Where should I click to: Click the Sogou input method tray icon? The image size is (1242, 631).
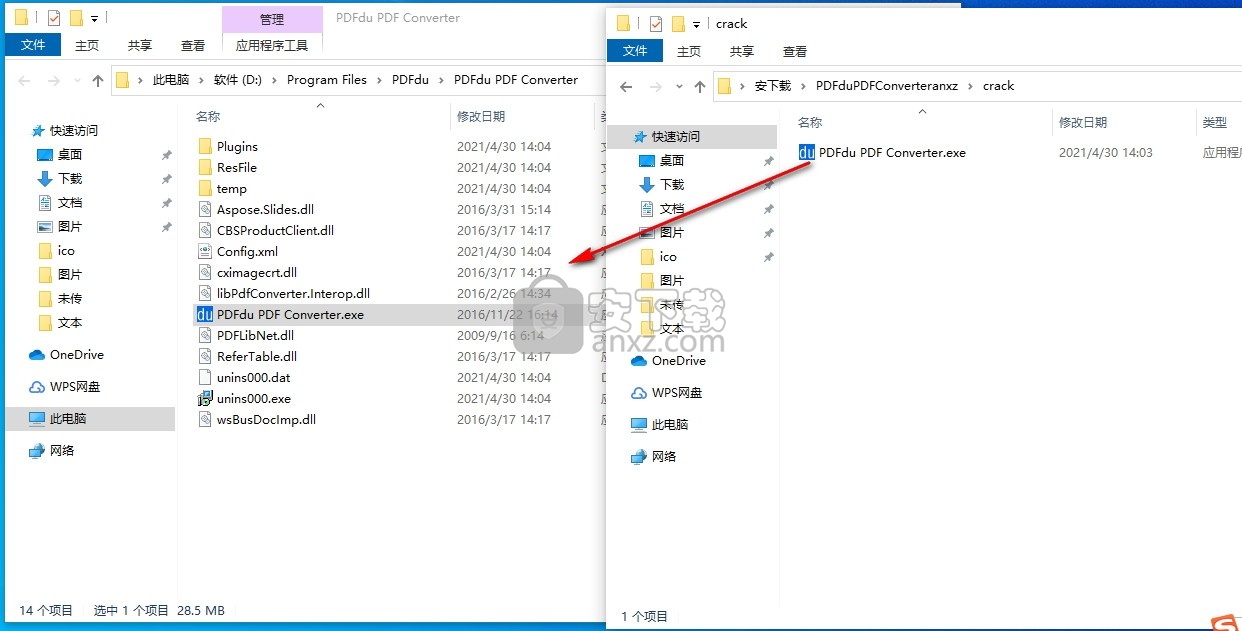click(x=1225, y=622)
